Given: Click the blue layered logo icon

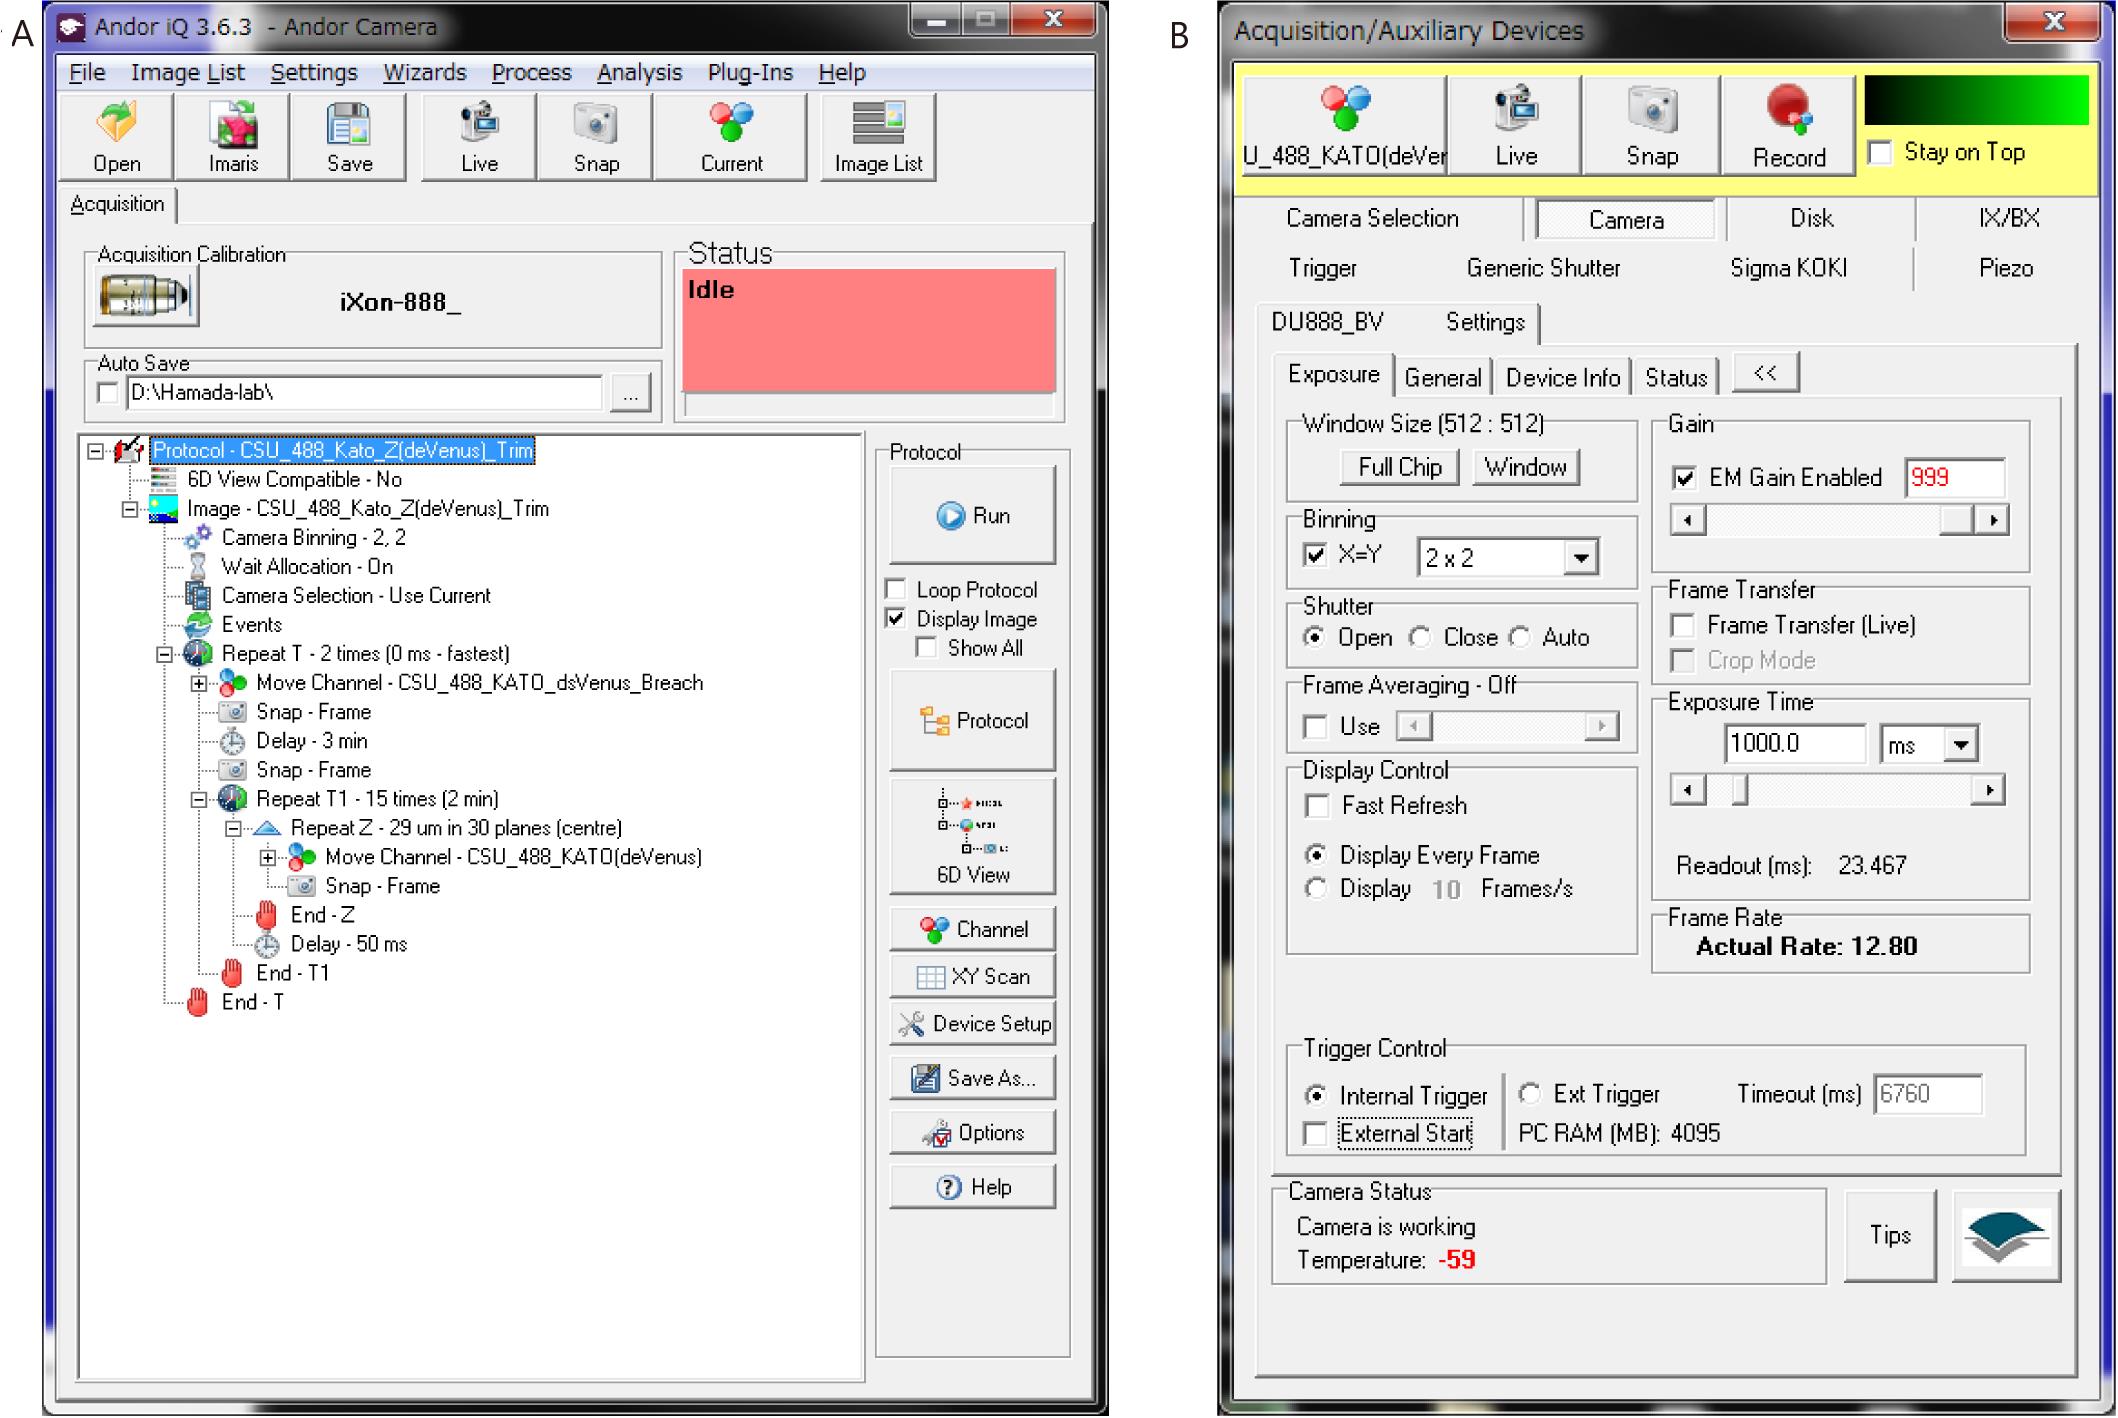Looking at the screenshot, I should click(2006, 1236).
